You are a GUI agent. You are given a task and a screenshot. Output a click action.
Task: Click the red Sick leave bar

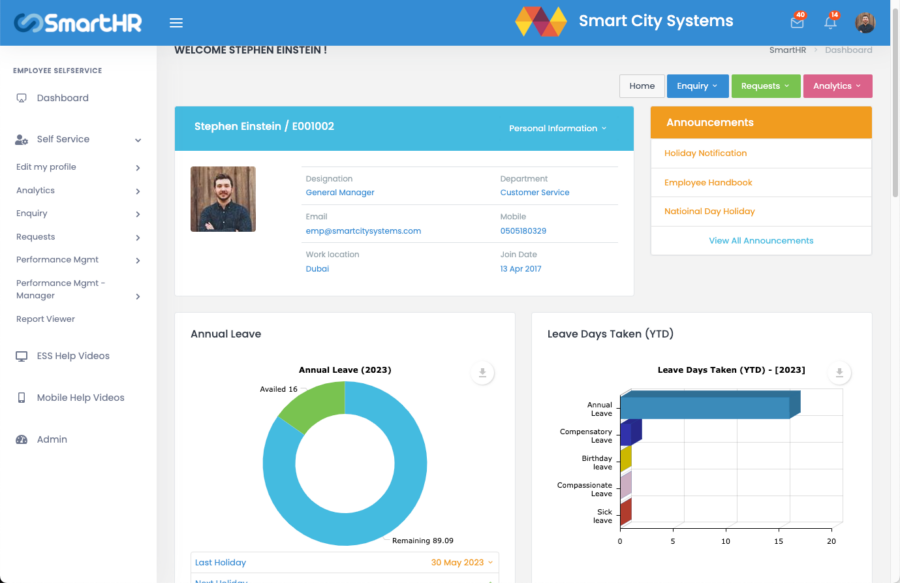point(626,512)
